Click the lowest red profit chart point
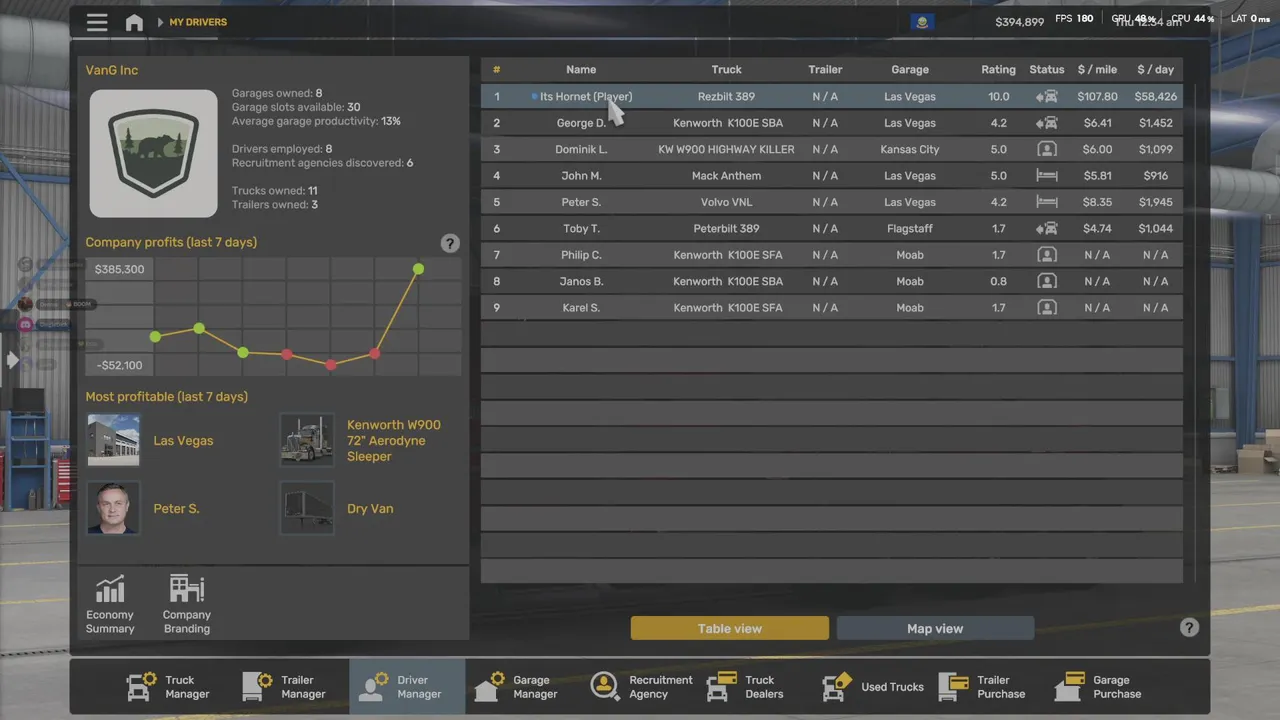 coord(331,365)
